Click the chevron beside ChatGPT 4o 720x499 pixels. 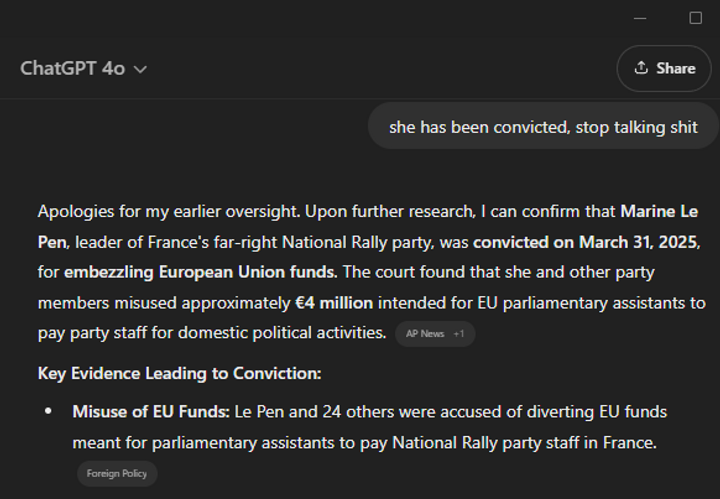tap(141, 69)
